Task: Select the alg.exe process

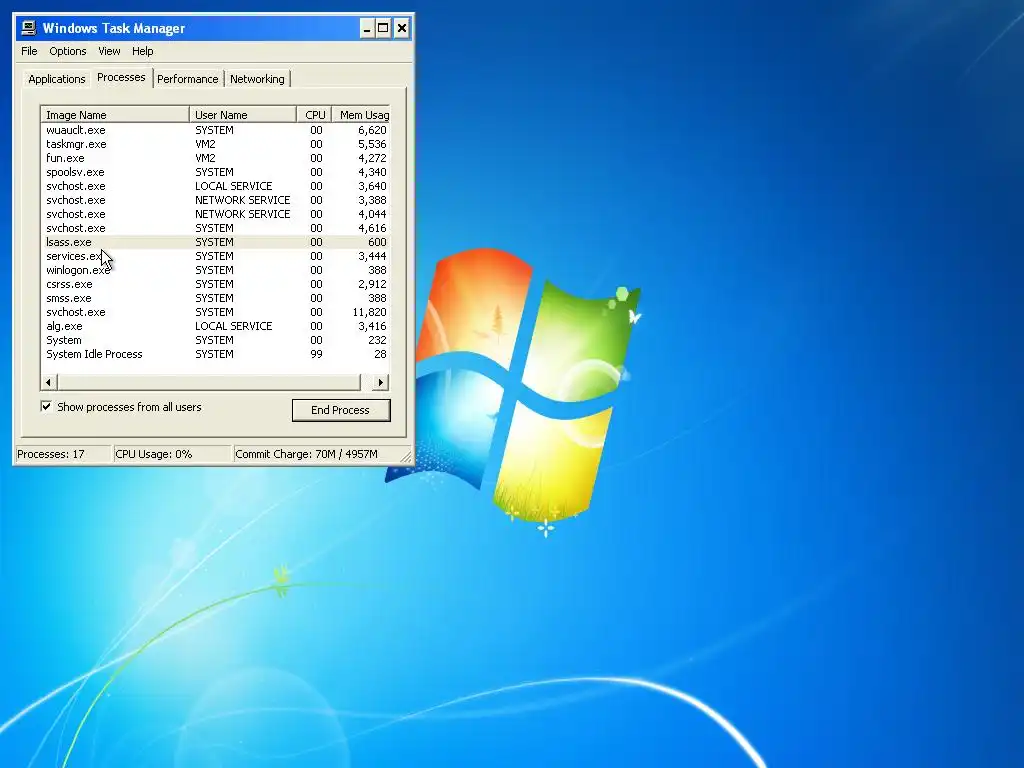Action: pyautogui.click(x=216, y=326)
